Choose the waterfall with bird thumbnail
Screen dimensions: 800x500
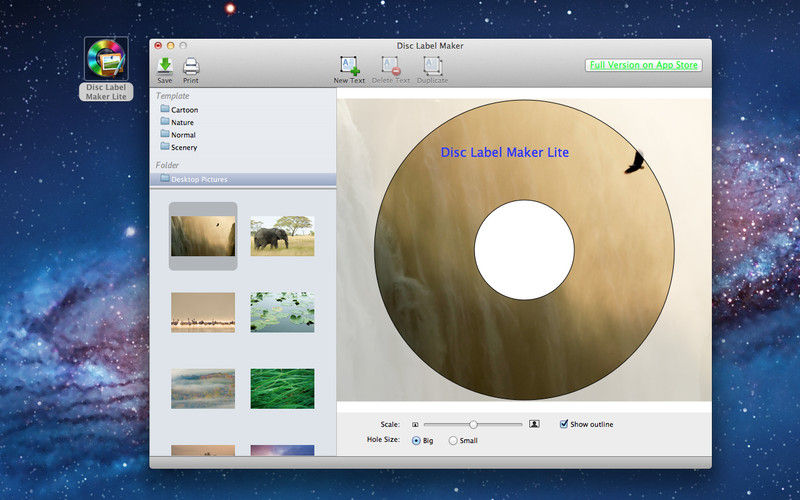click(x=203, y=236)
